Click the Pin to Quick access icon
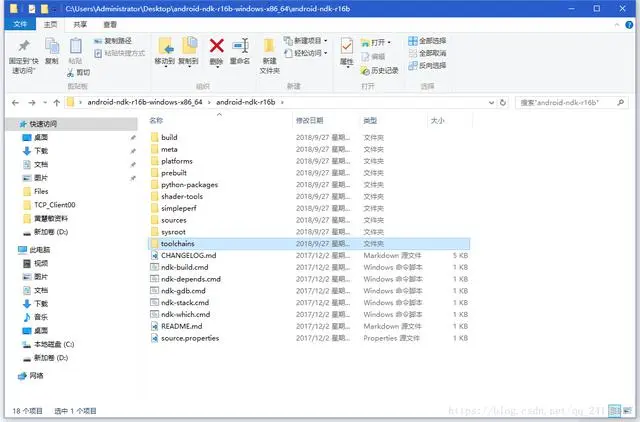This screenshot has width=640, height=422. pos(24,46)
